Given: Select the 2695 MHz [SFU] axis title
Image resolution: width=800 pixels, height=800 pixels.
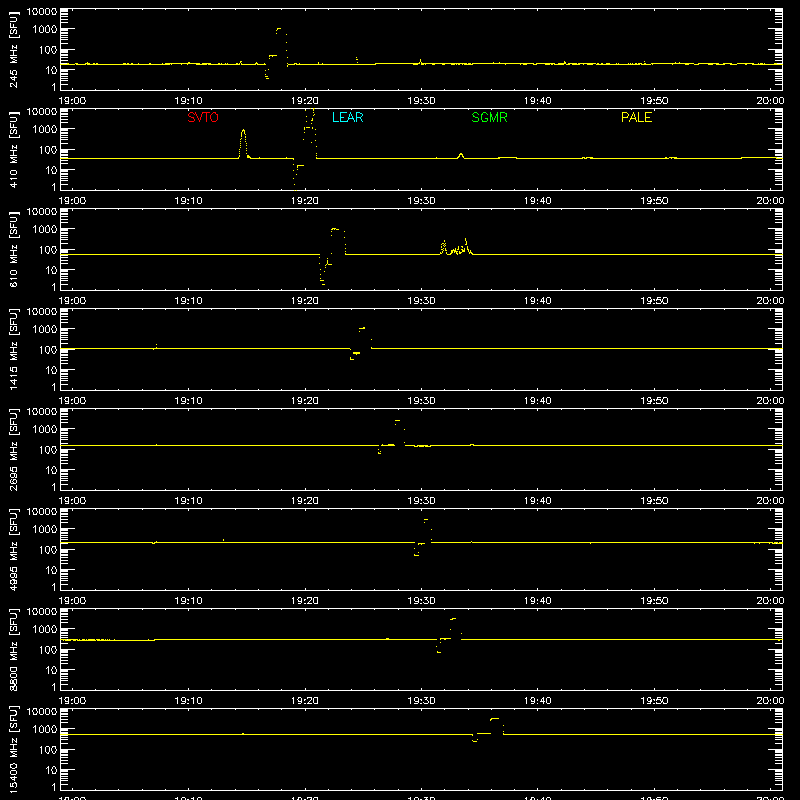Looking at the screenshot, I should 13,449.
